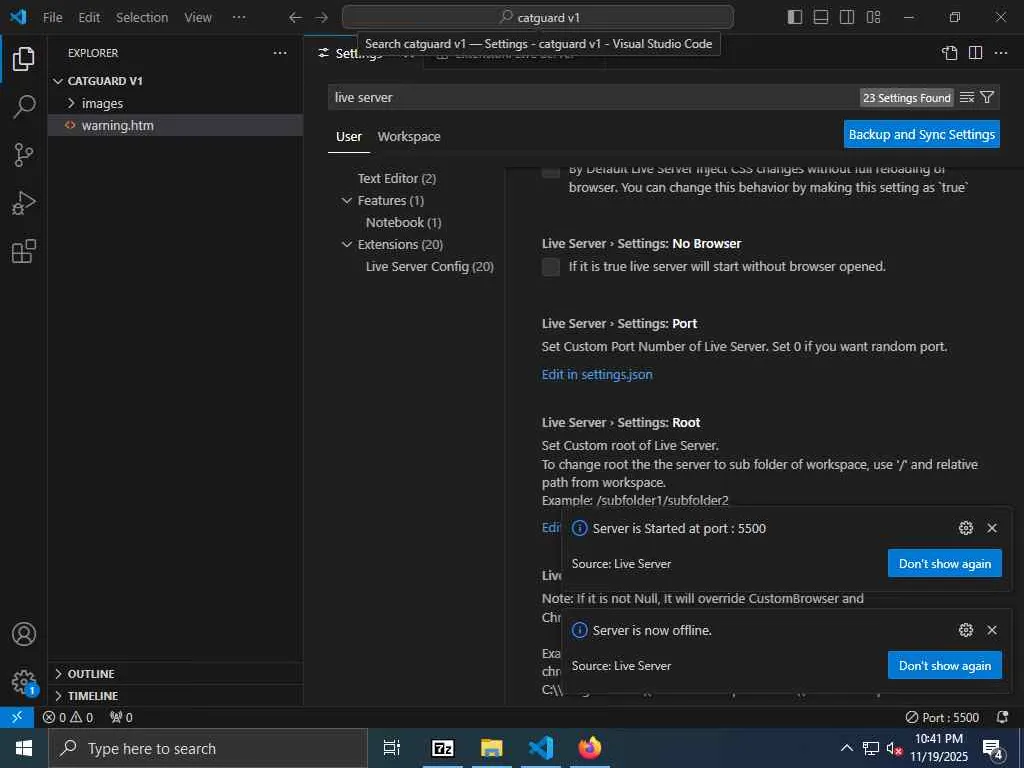Open the View menu

198,18
